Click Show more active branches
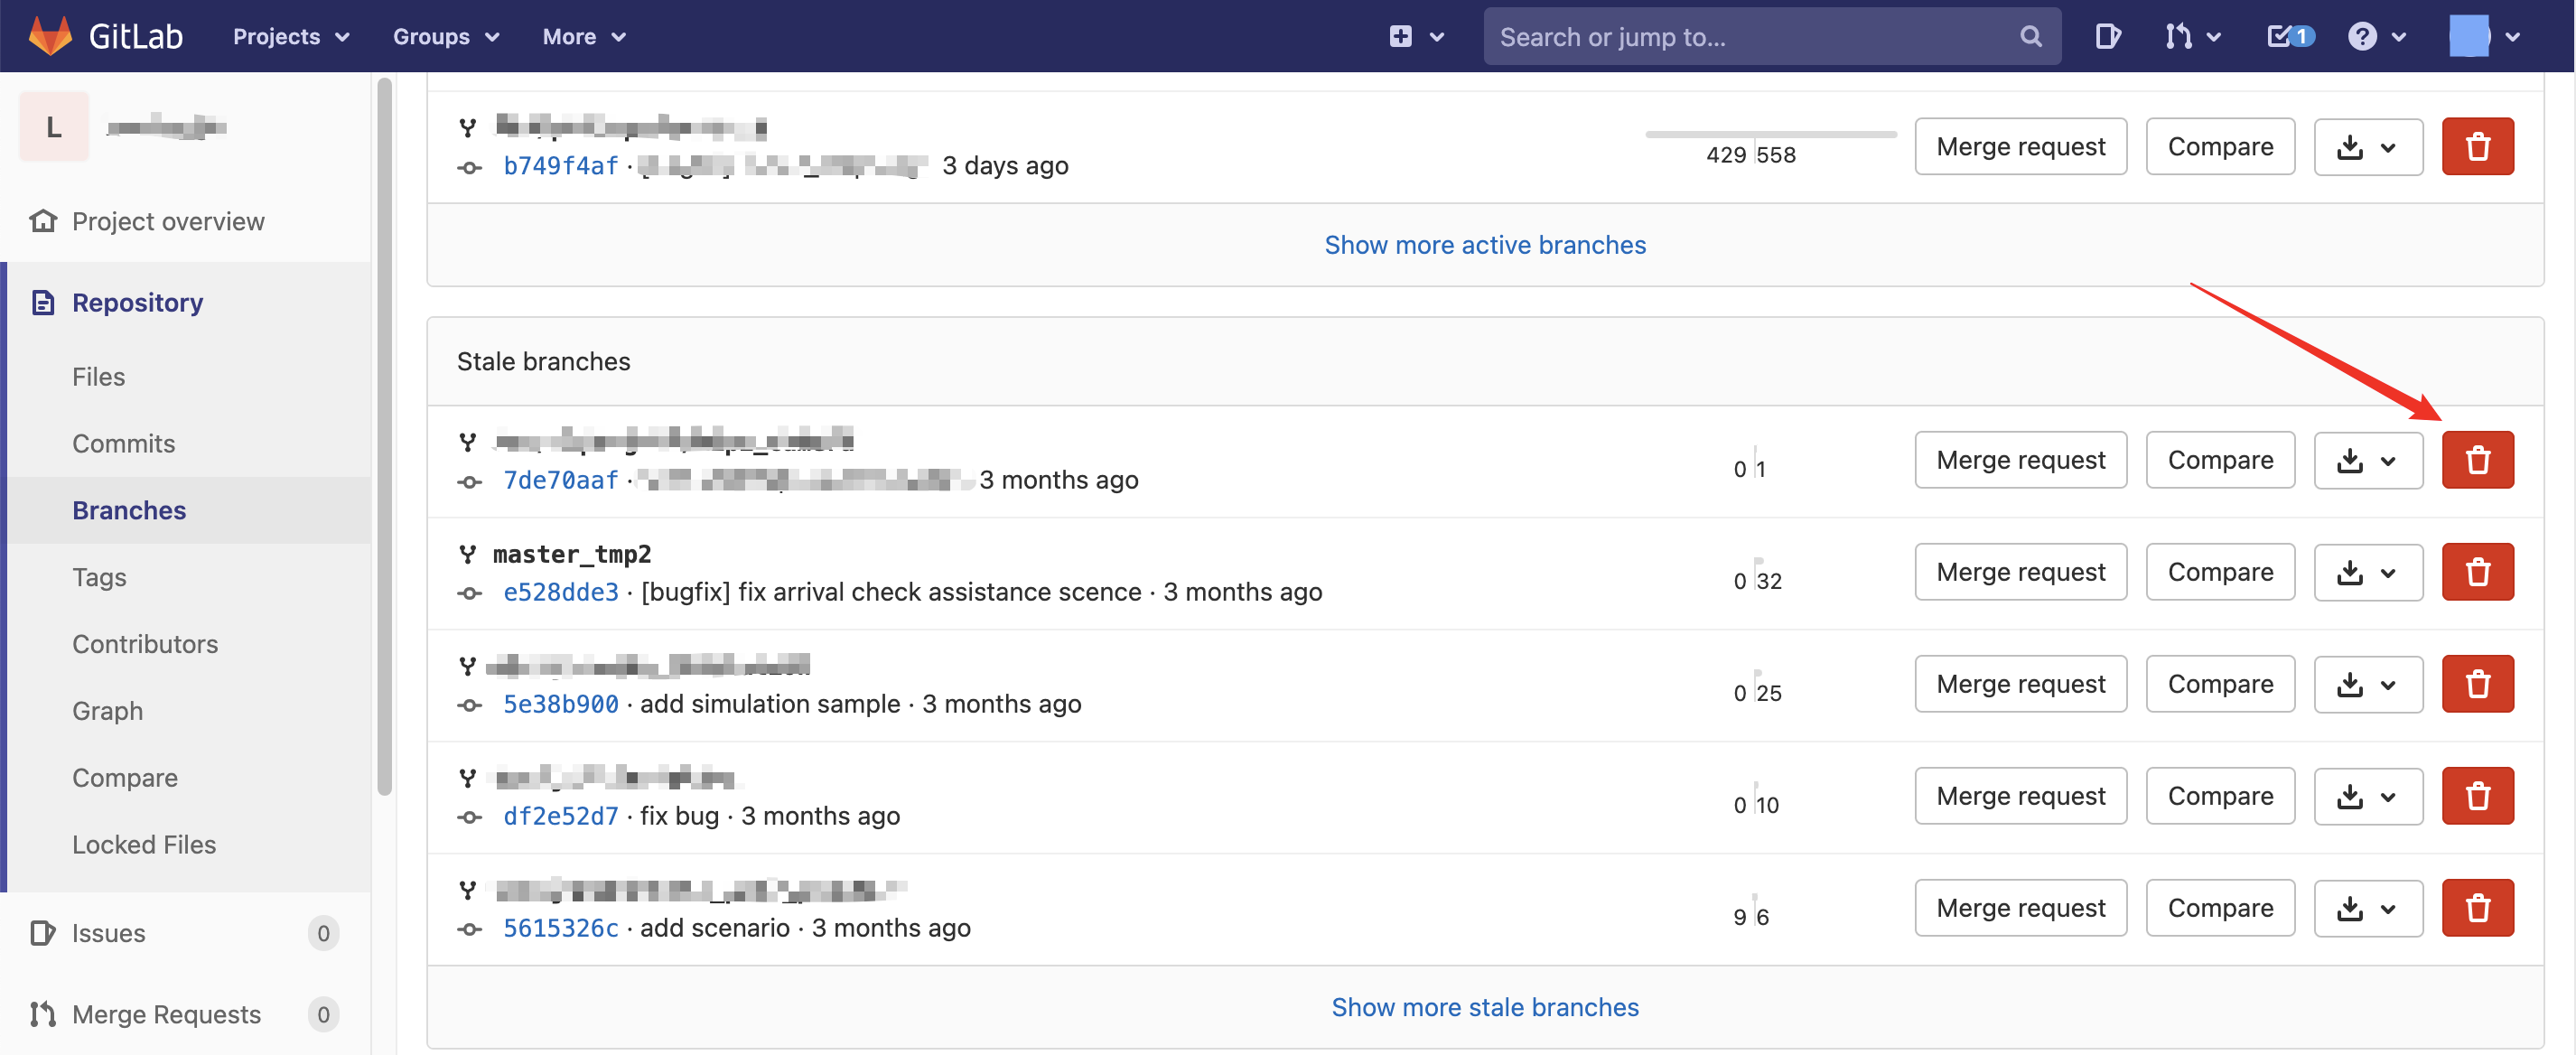Image resolution: width=2576 pixels, height=1055 pixels. pos(1485,245)
